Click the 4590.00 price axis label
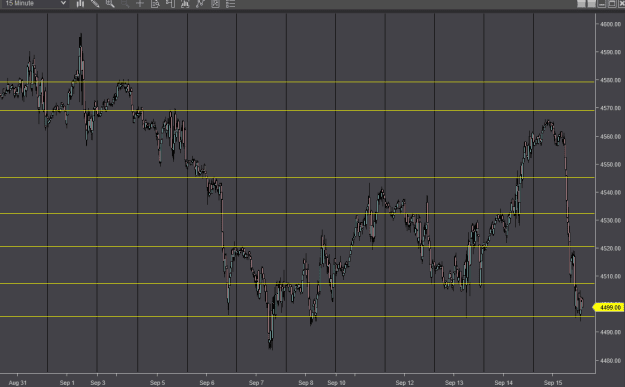This screenshot has height=387, width=625. click(x=610, y=52)
